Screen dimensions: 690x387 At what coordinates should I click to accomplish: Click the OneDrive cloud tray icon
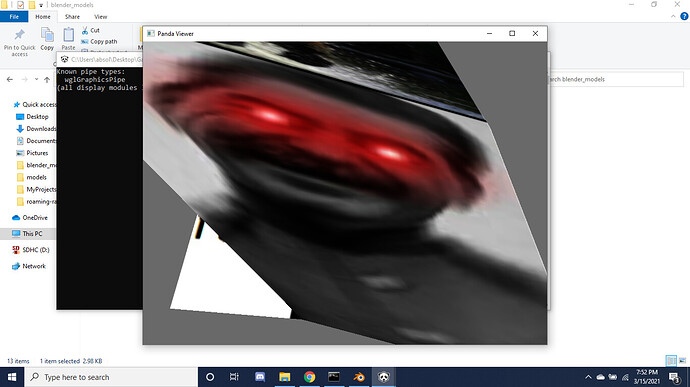click(x=600, y=377)
